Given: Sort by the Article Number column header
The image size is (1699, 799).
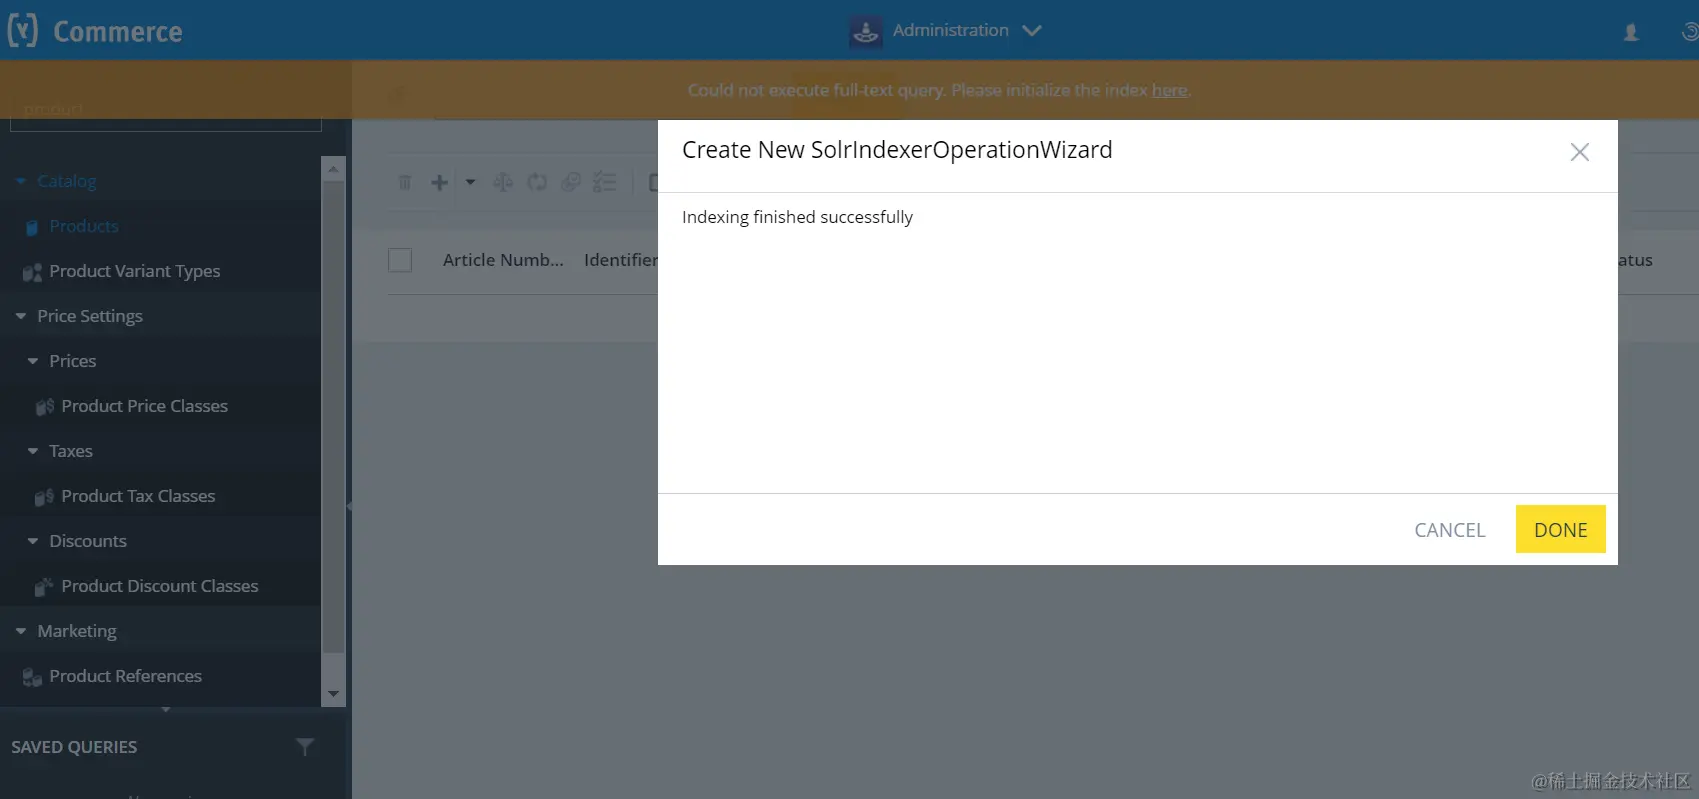Looking at the screenshot, I should pyautogui.click(x=503, y=260).
